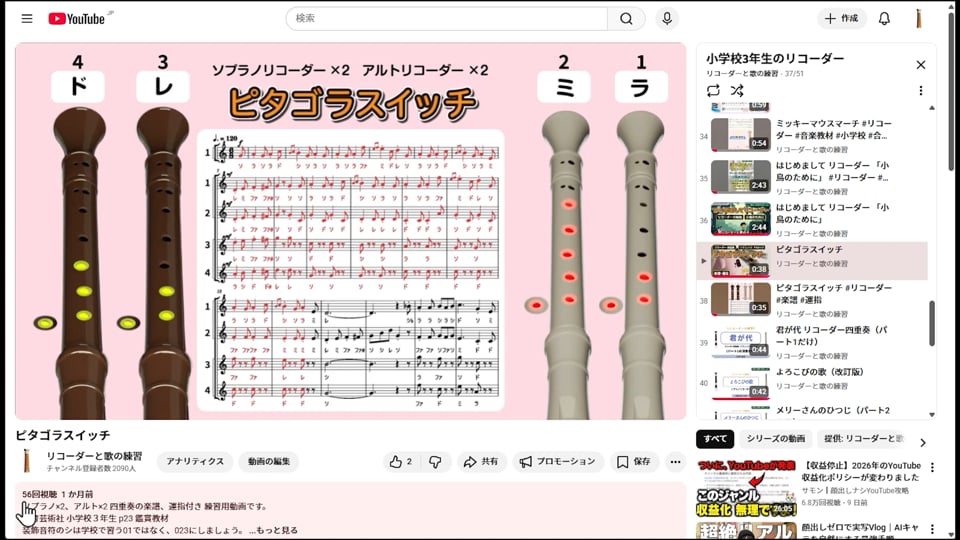Open thumbnail of video 38 0:35
Screen dimensions: 960x540
tap(740, 299)
